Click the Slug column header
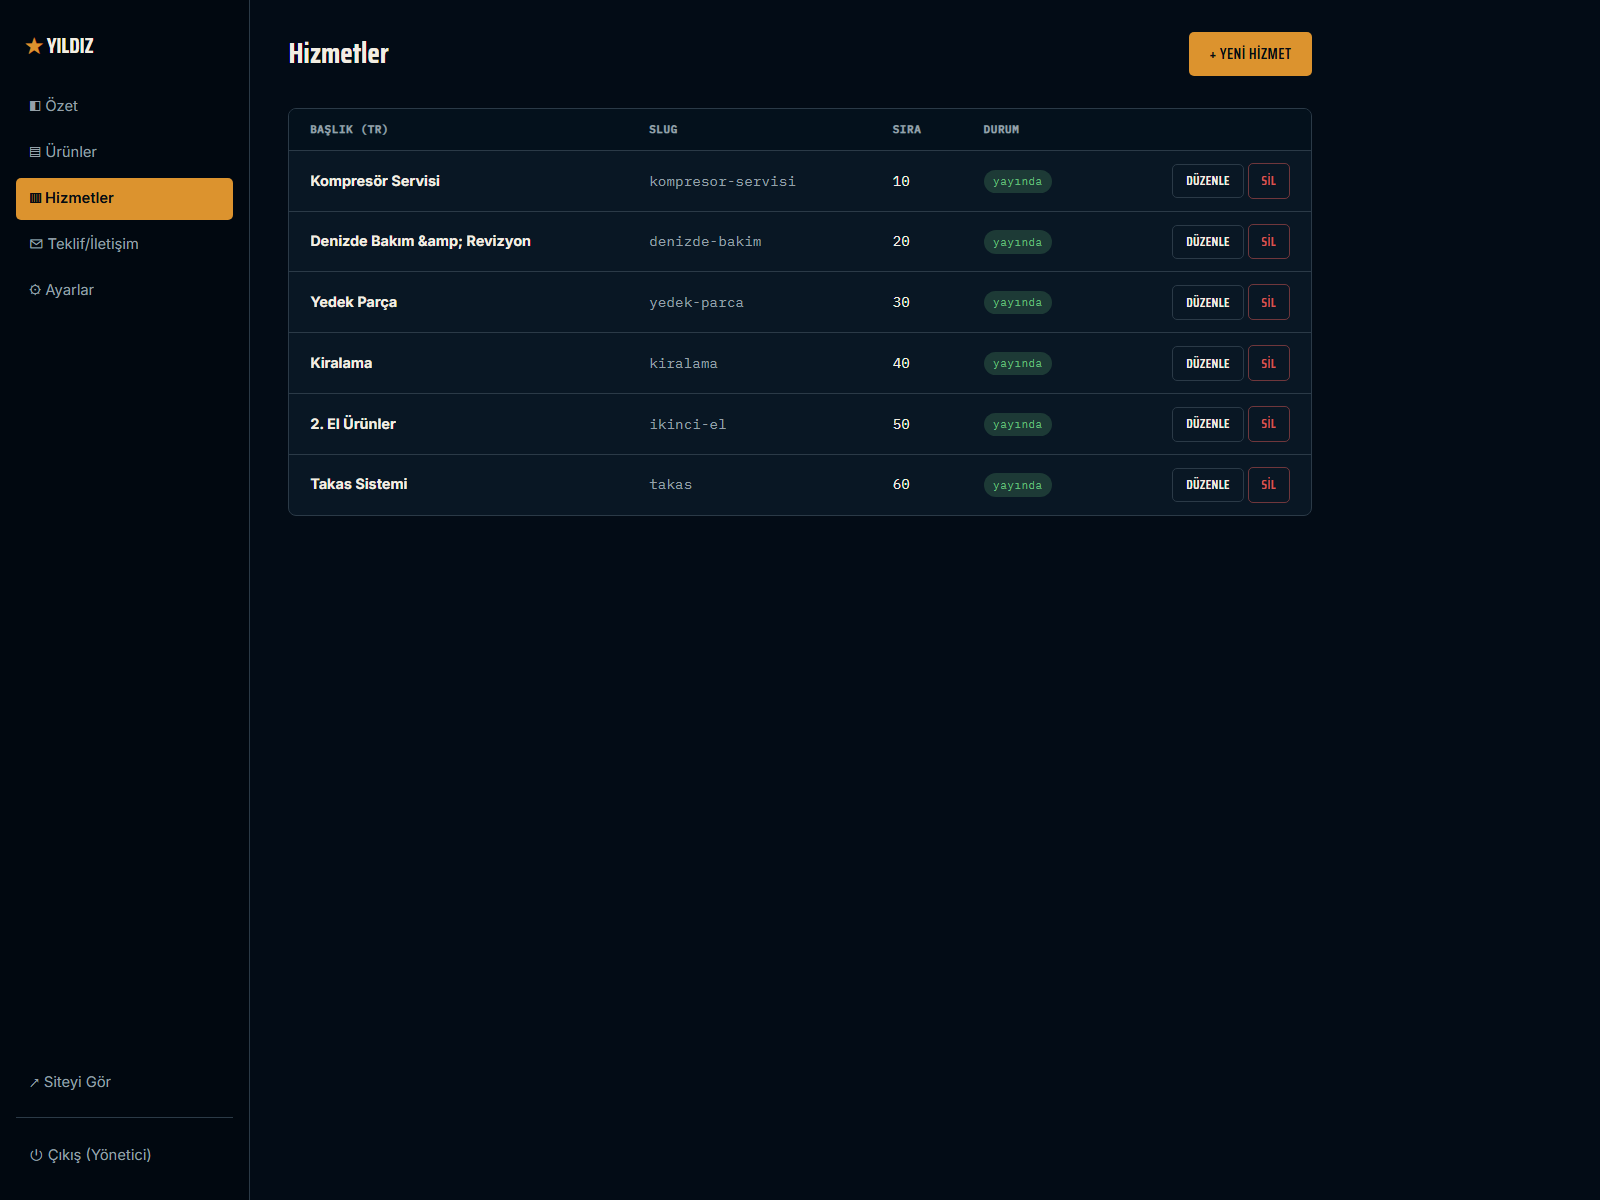This screenshot has height=1200, width=1600. [663, 130]
